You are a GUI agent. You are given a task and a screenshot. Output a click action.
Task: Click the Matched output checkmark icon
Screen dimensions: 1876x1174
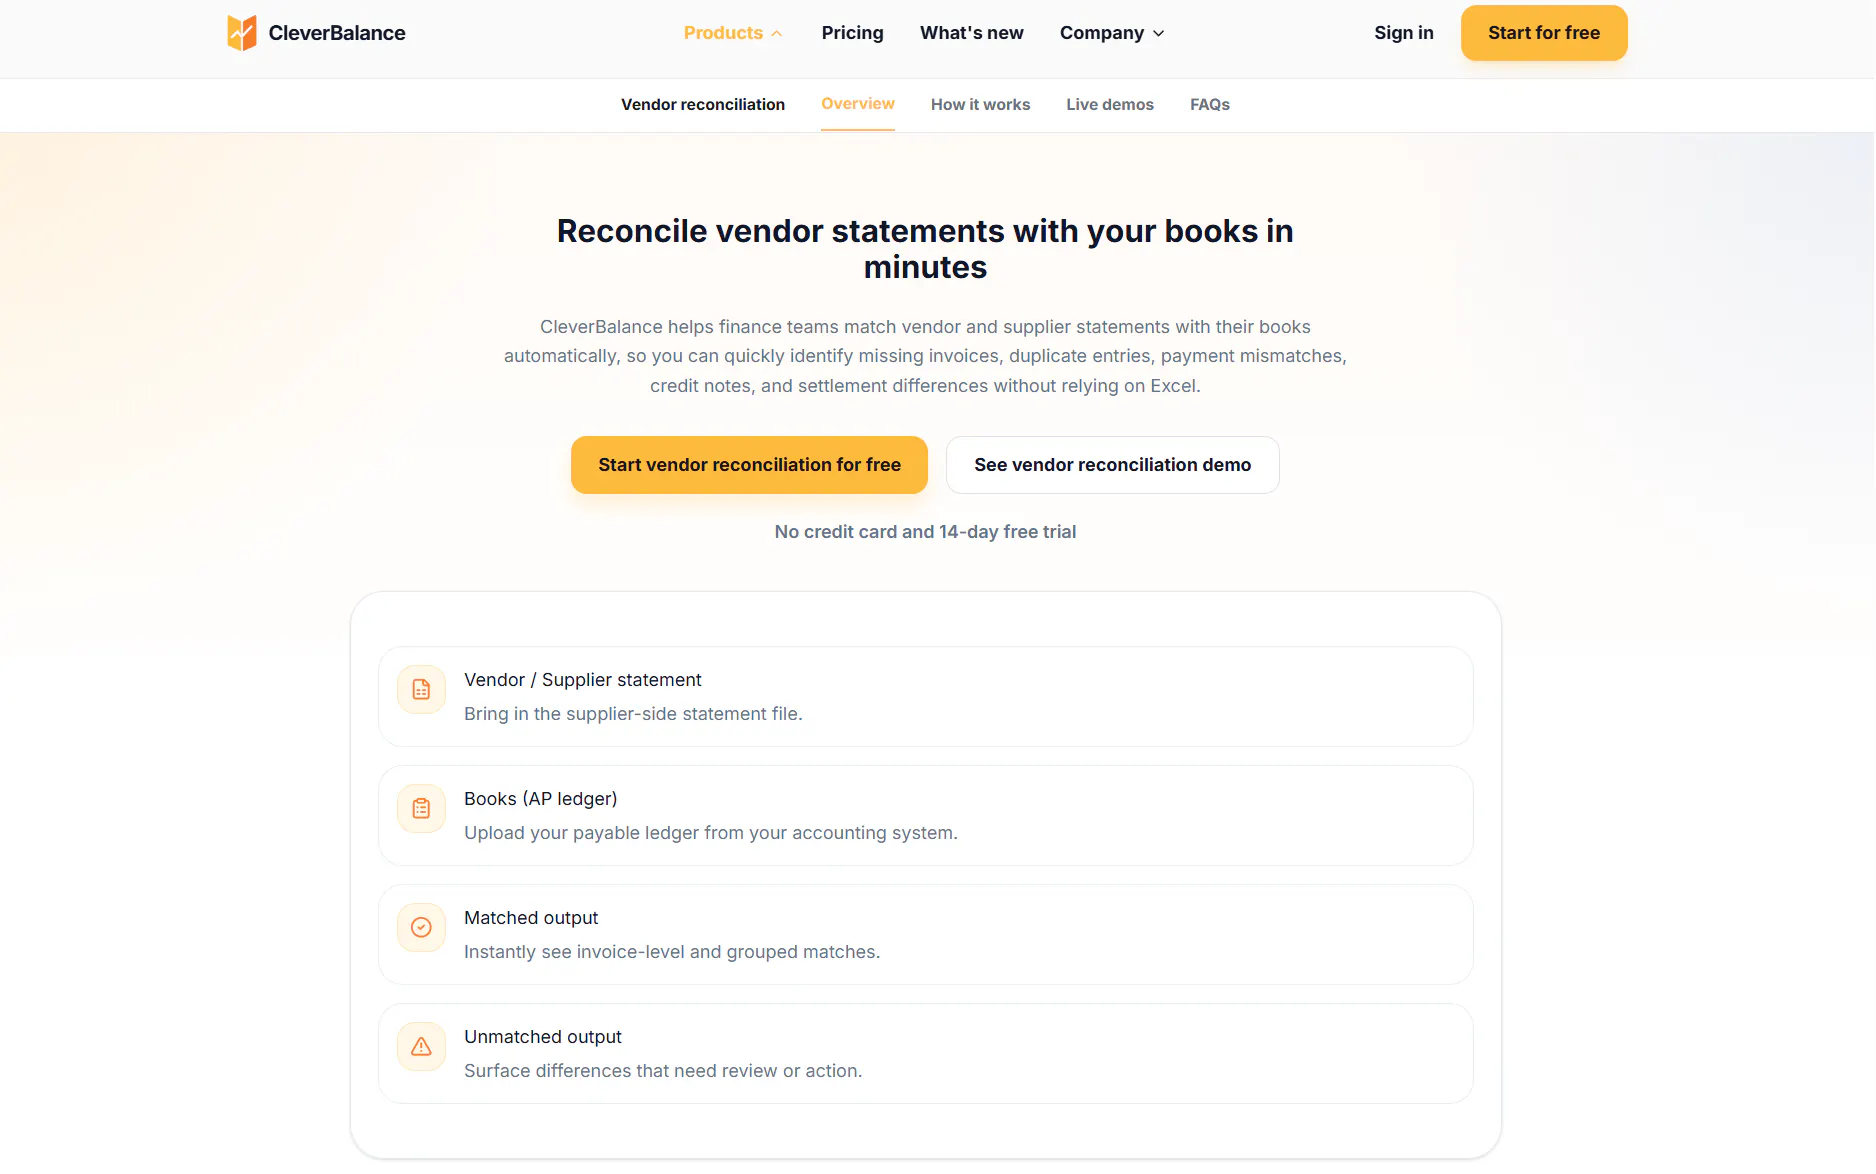[x=421, y=928]
